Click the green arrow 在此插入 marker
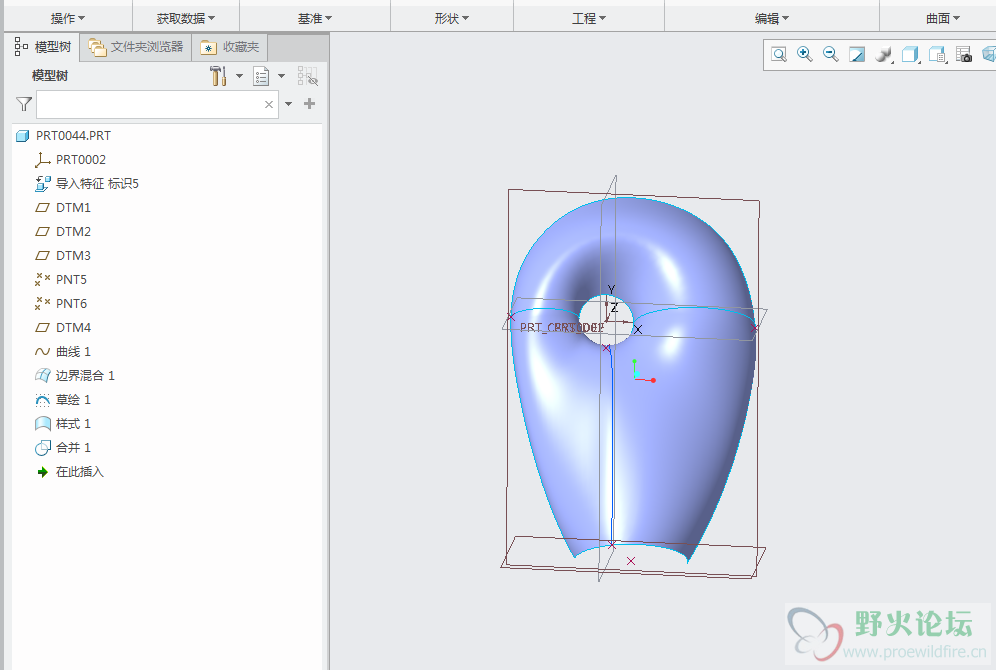Screen dimensions: 996x670 43,472
